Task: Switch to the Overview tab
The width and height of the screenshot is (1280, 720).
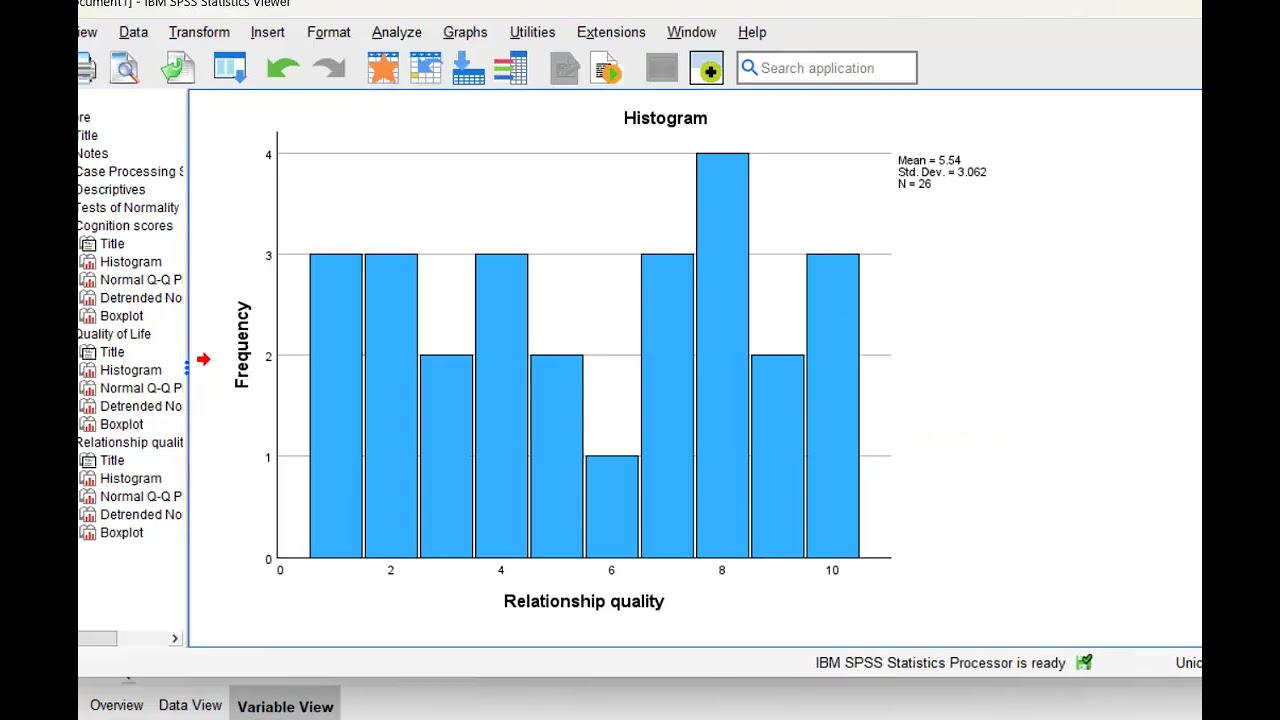Action: [x=116, y=706]
